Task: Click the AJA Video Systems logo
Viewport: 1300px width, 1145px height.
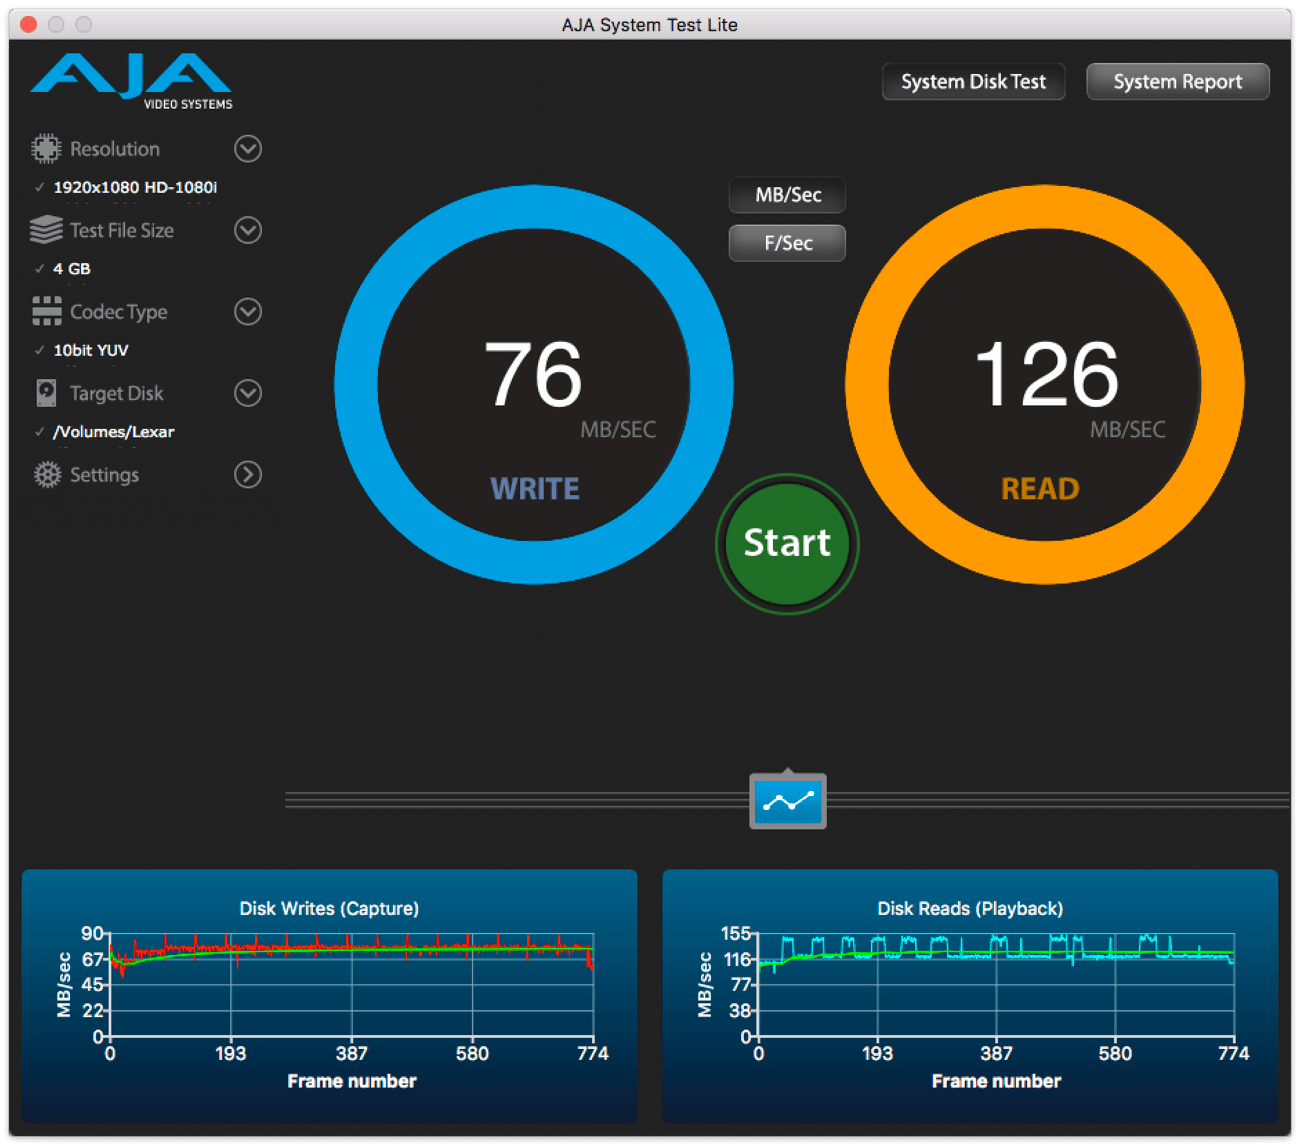Action: [132, 81]
